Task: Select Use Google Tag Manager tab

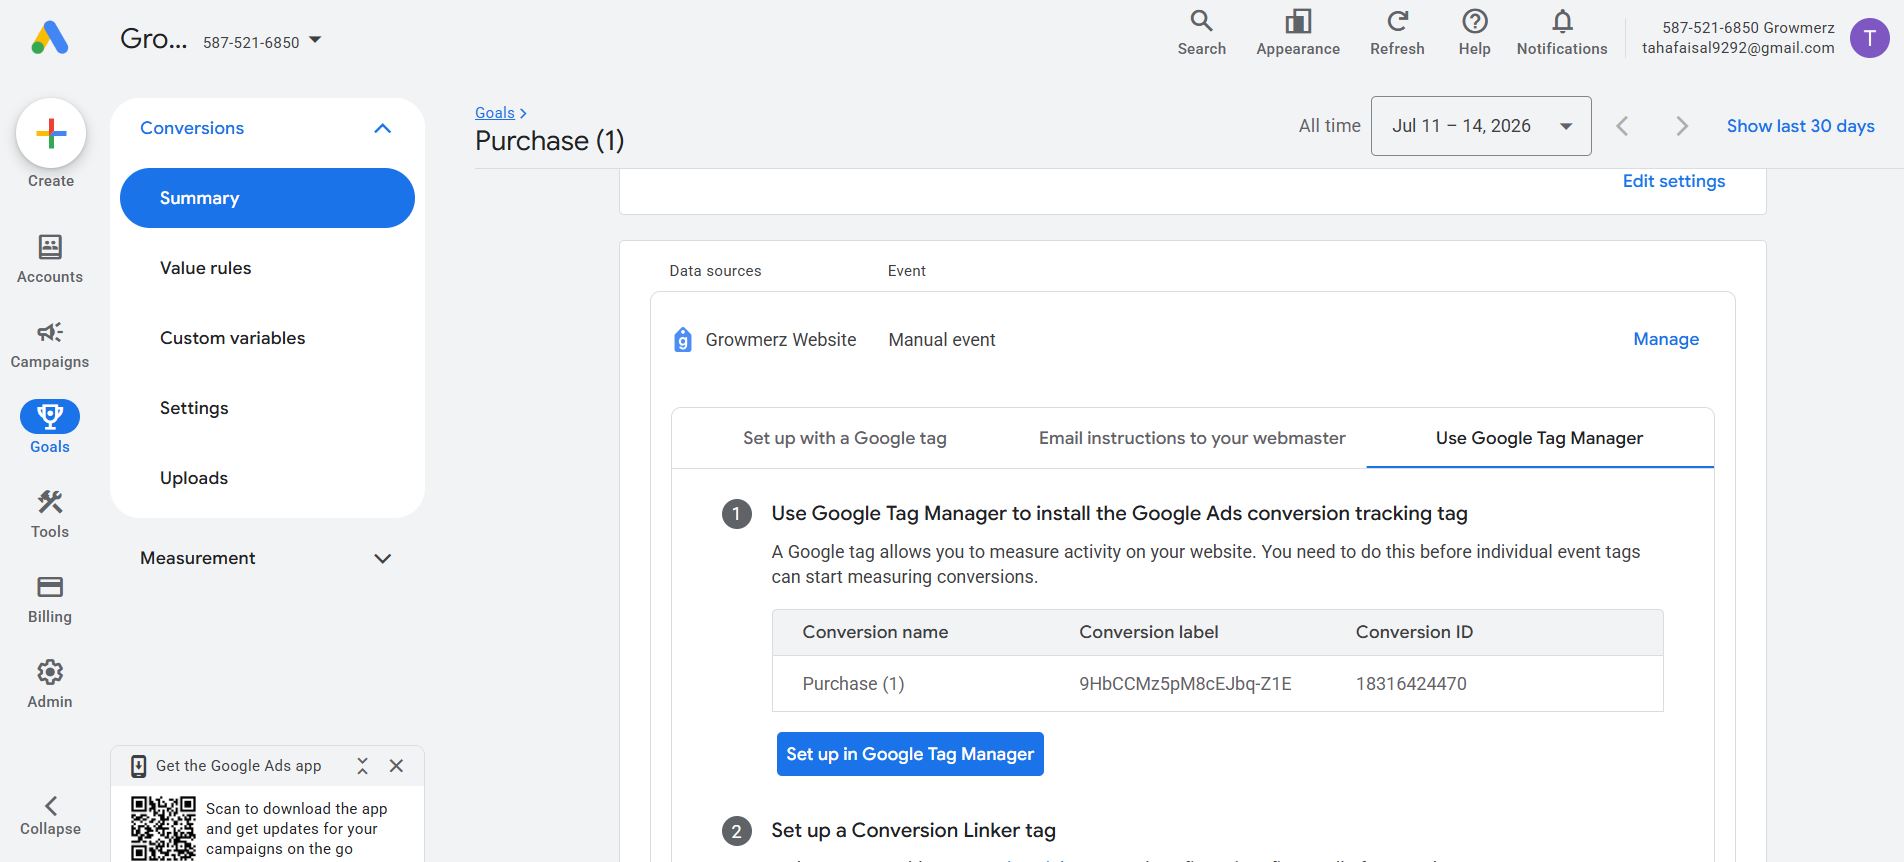Action: point(1540,438)
